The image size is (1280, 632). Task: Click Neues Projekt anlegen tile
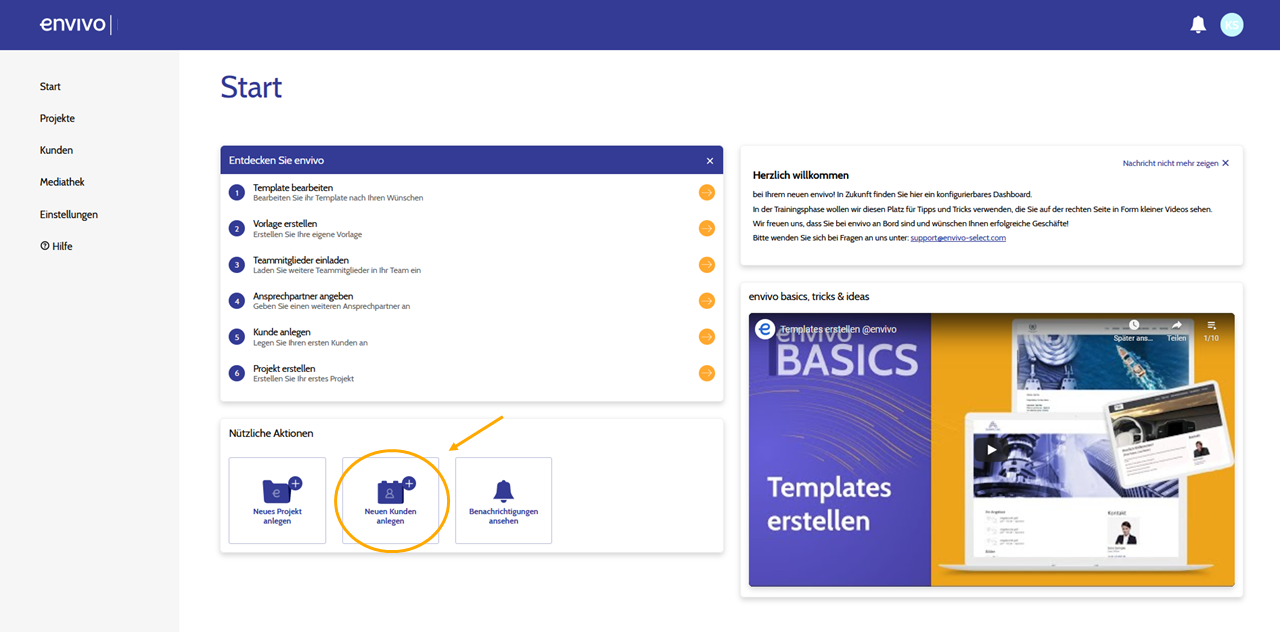(277, 501)
